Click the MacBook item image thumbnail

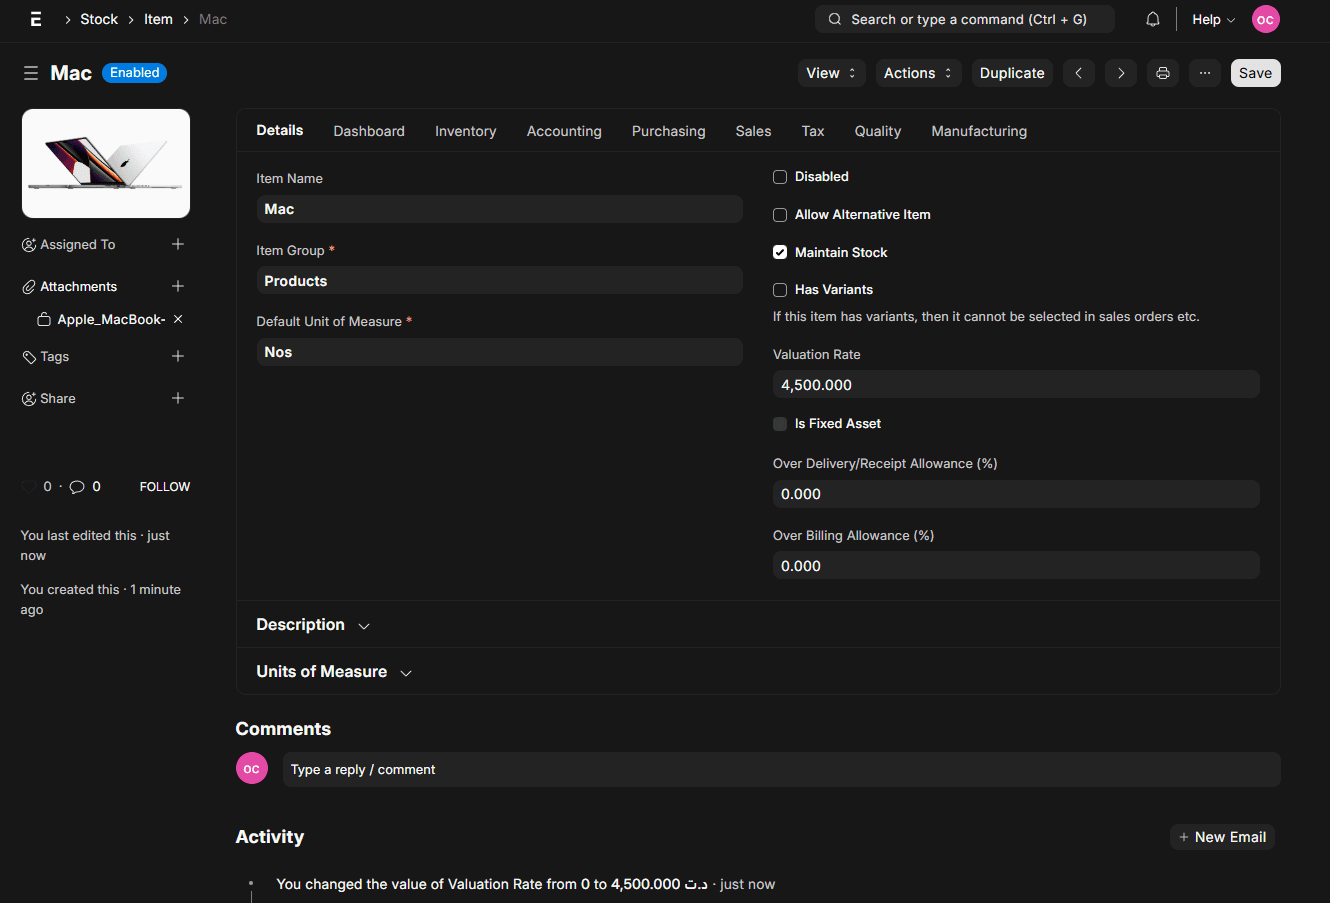click(106, 163)
